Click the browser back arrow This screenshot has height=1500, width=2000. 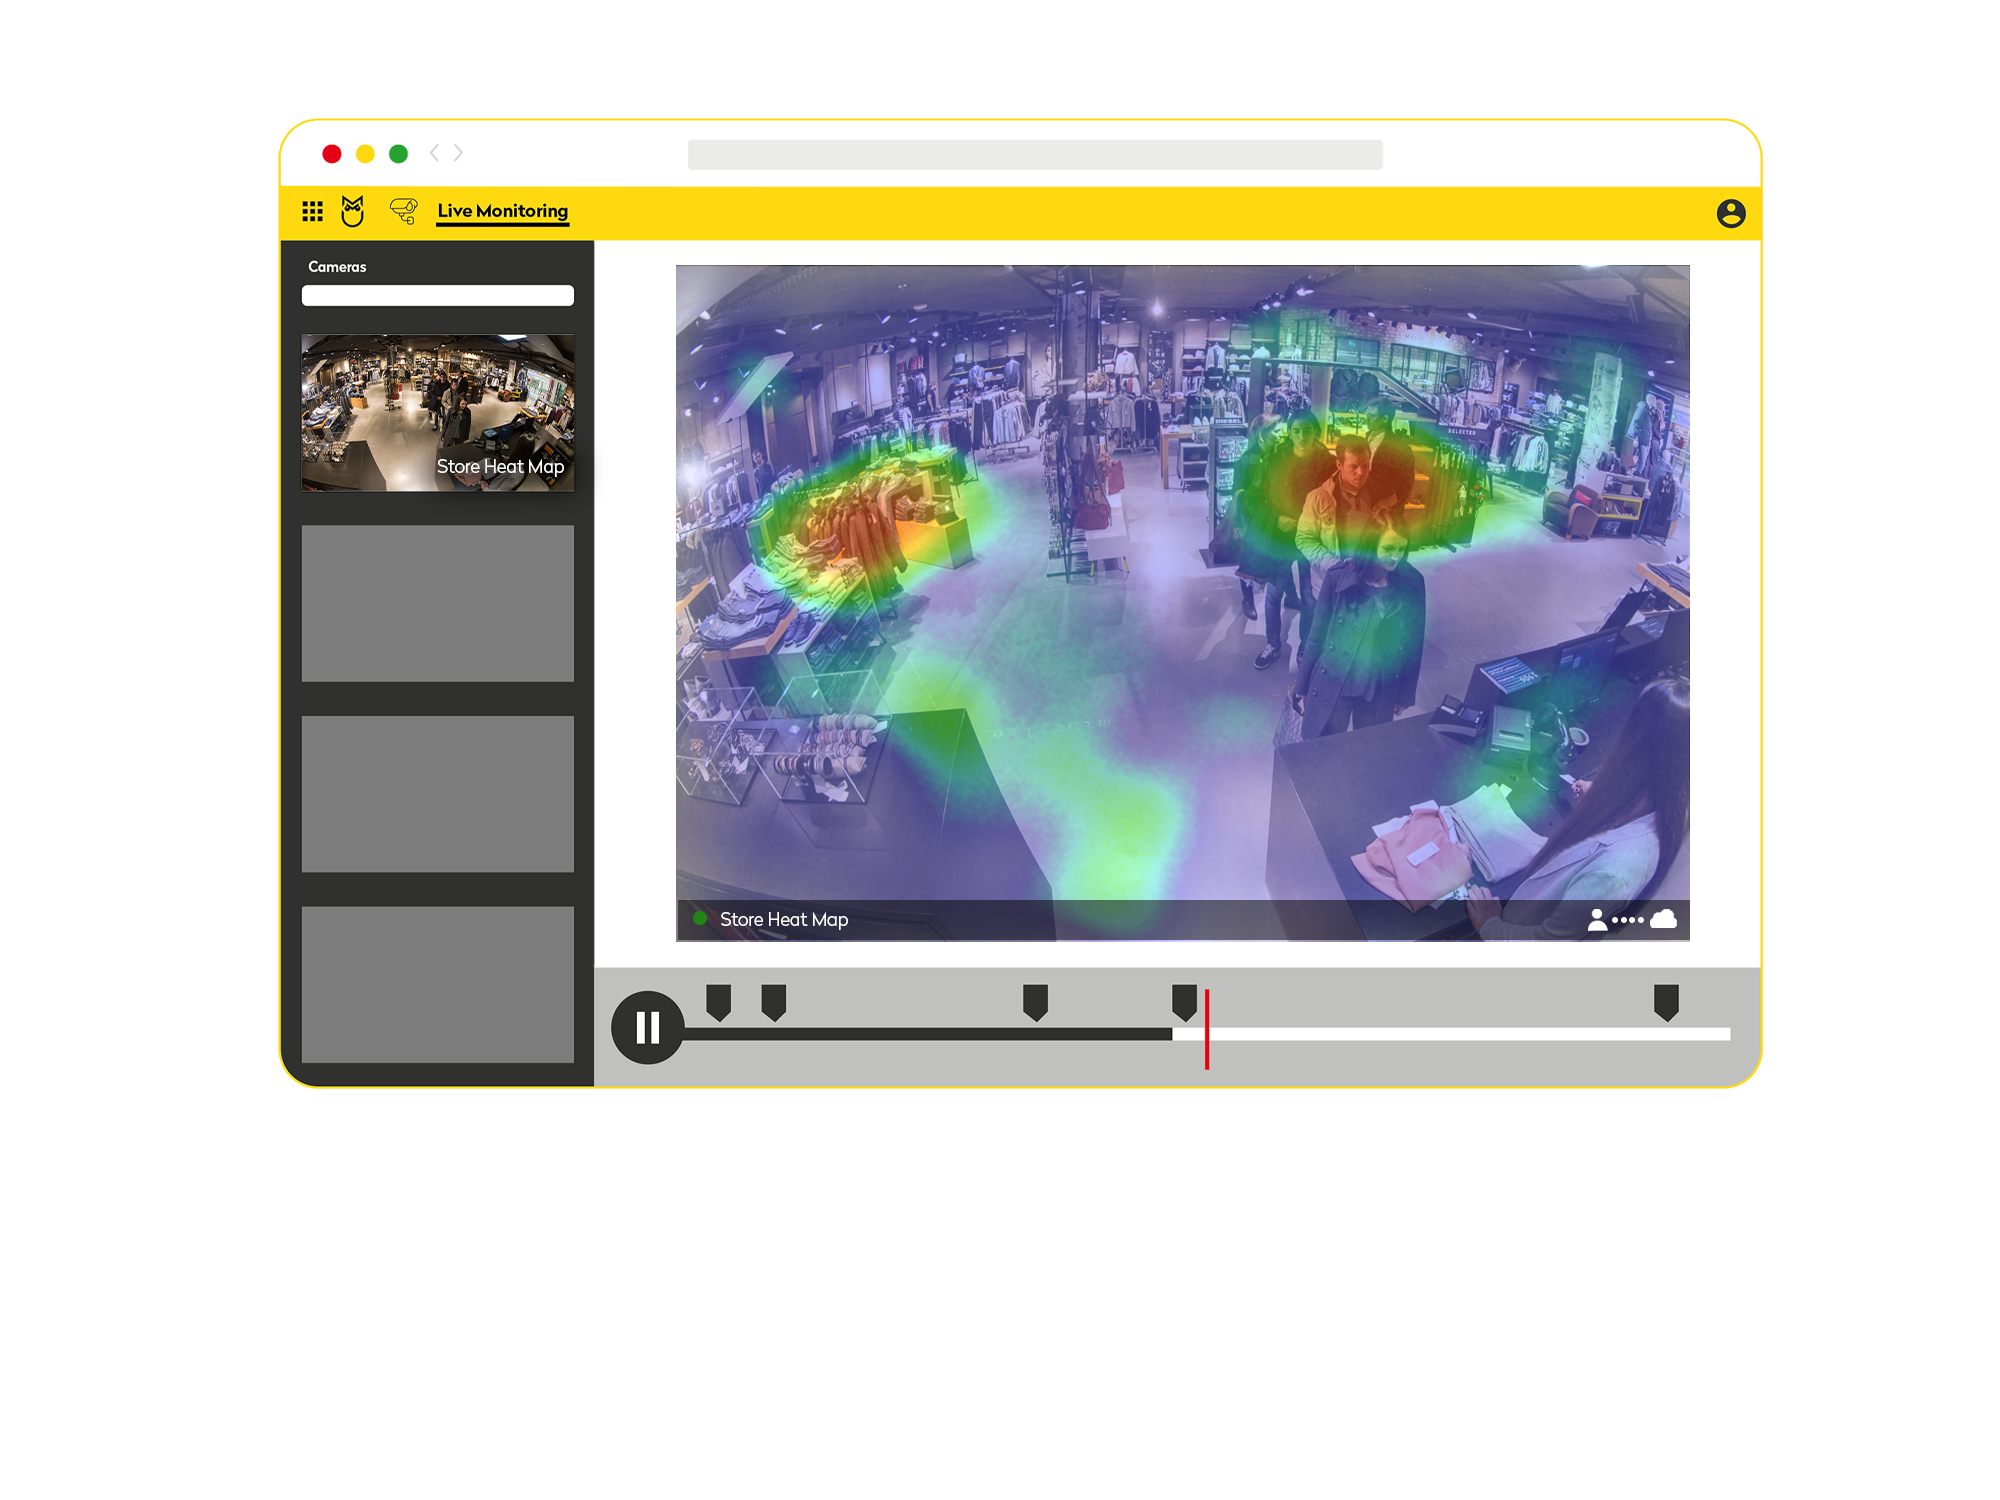point(434,153)
